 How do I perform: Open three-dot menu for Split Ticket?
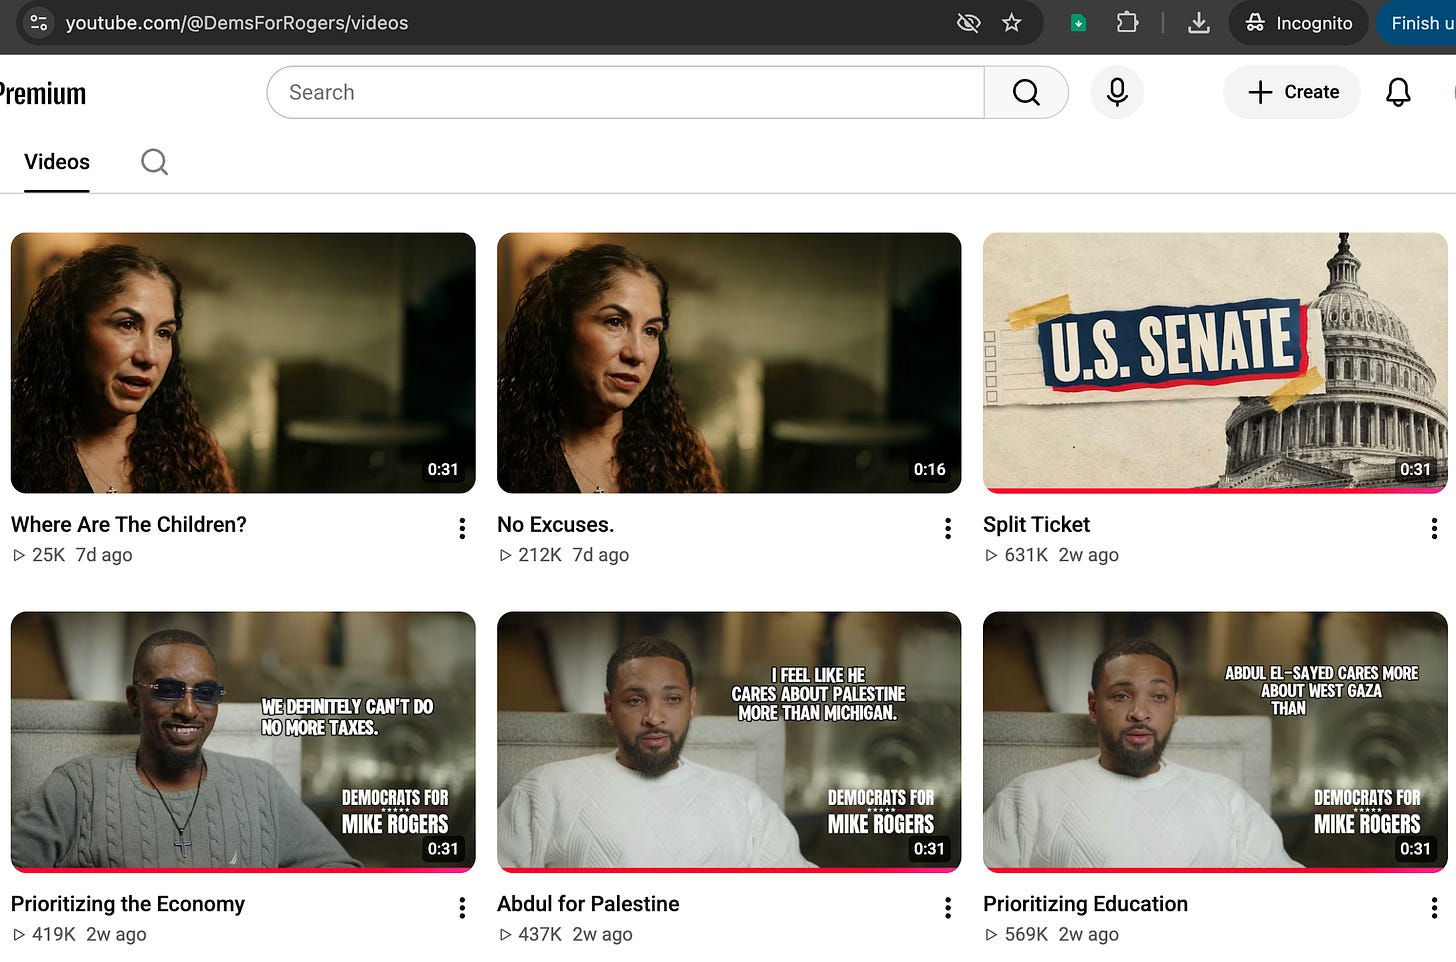coord(1434,528)
